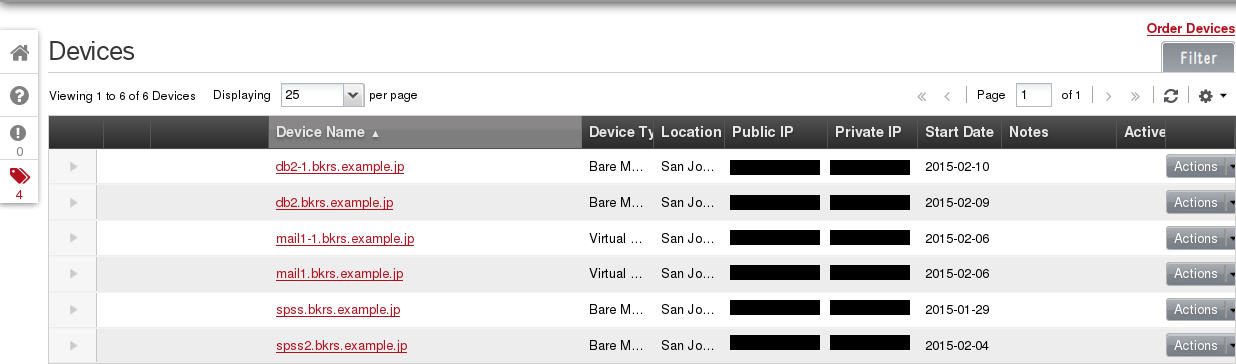Open the gear settings menu
This screenshot has width=1236, height=364.
click(x=1212, y=96)
